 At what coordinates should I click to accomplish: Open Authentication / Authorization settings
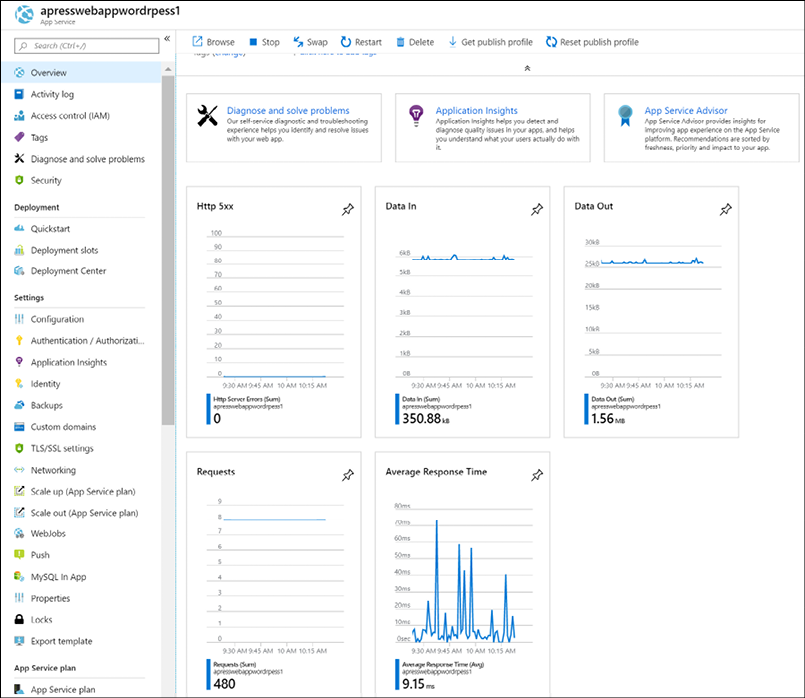[81, 340]
